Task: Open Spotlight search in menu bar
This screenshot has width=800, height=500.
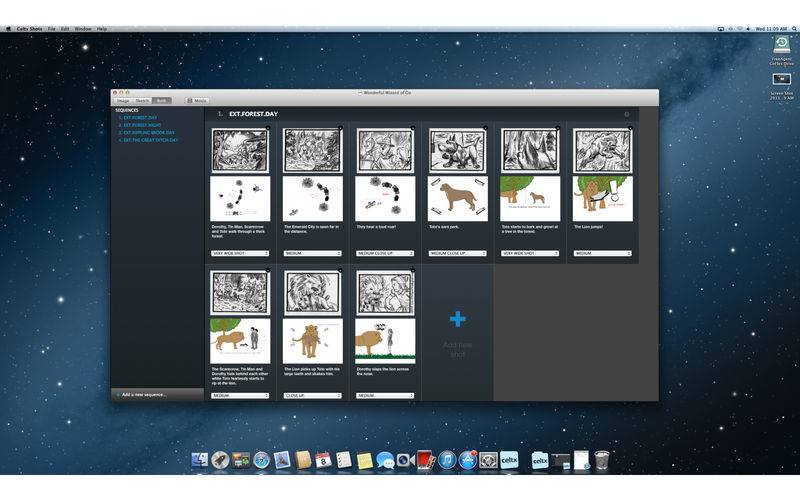Action: 794,29
